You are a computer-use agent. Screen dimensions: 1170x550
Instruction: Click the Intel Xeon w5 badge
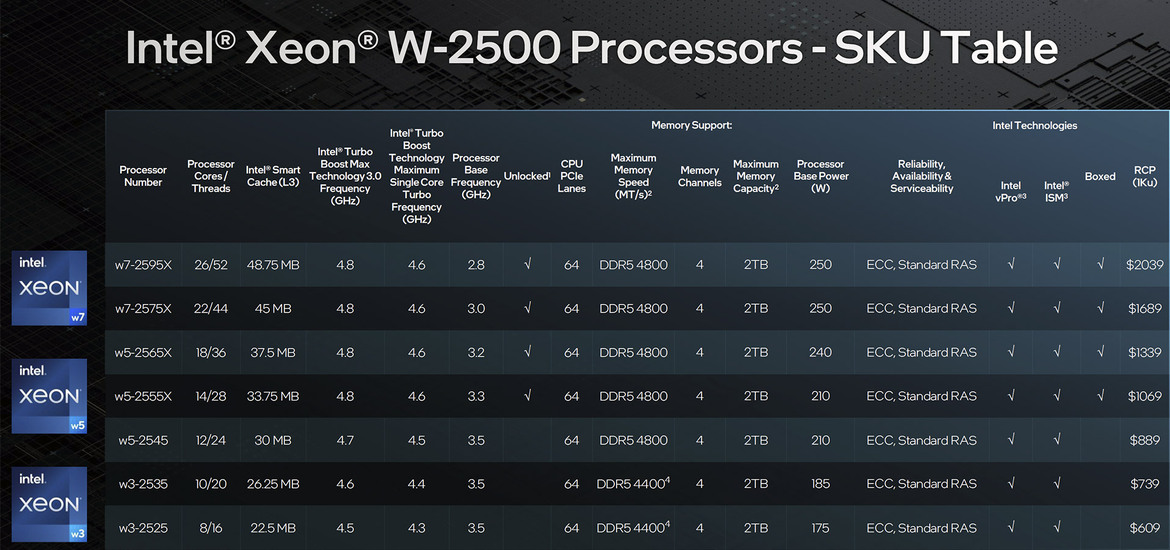point(49,396)
